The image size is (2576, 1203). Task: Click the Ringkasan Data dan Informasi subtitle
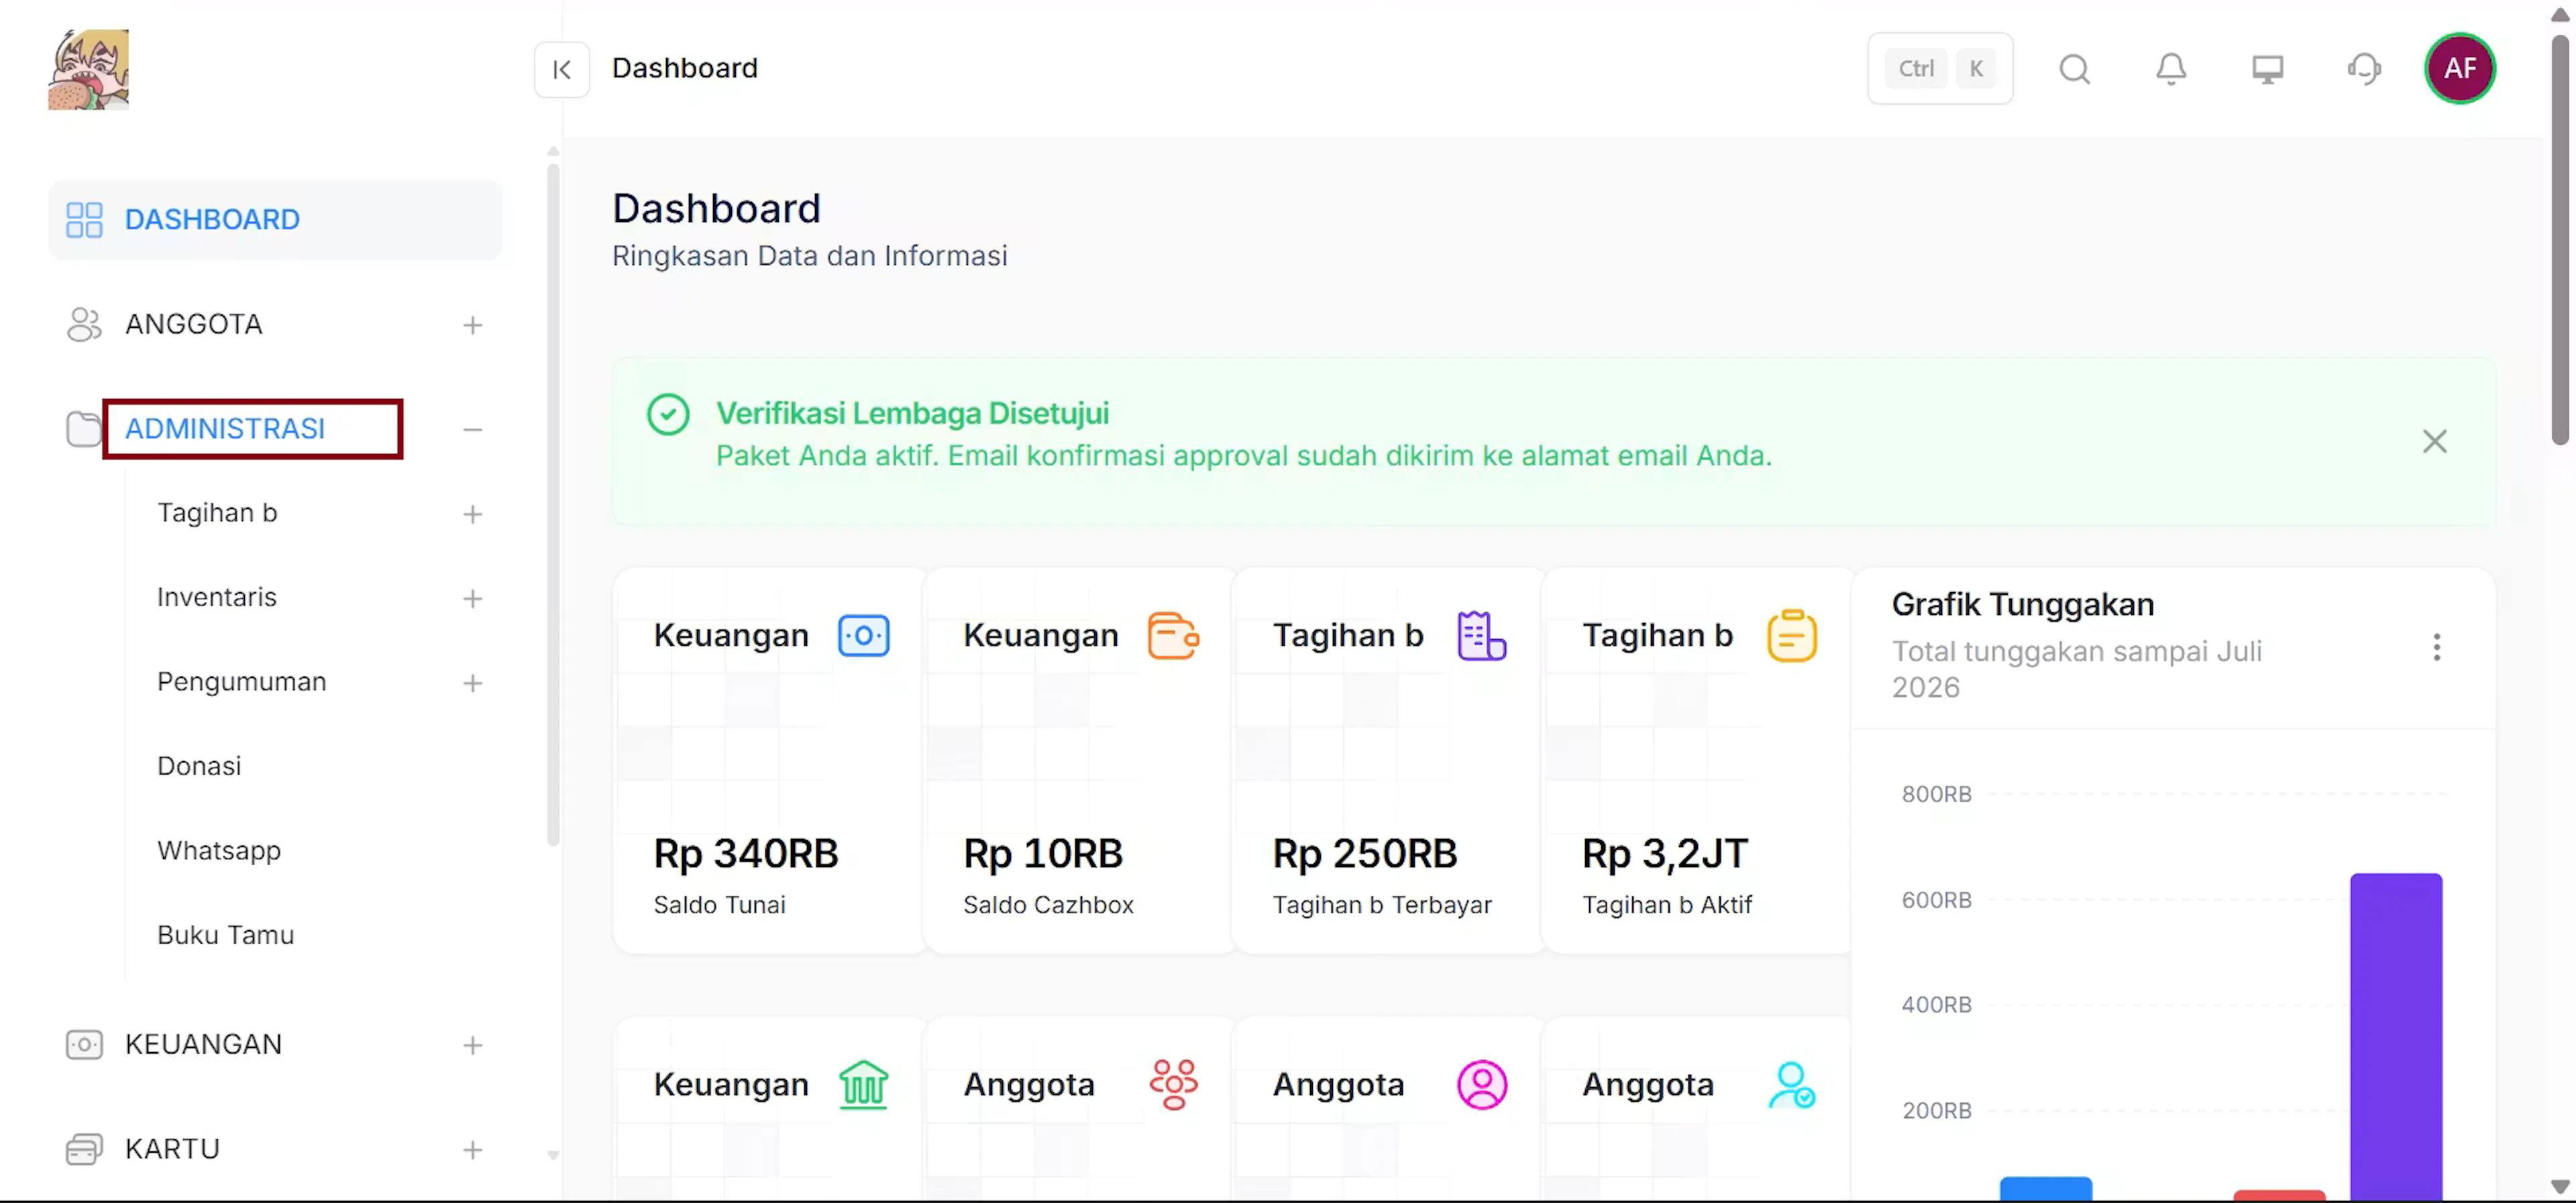(810, 256)
